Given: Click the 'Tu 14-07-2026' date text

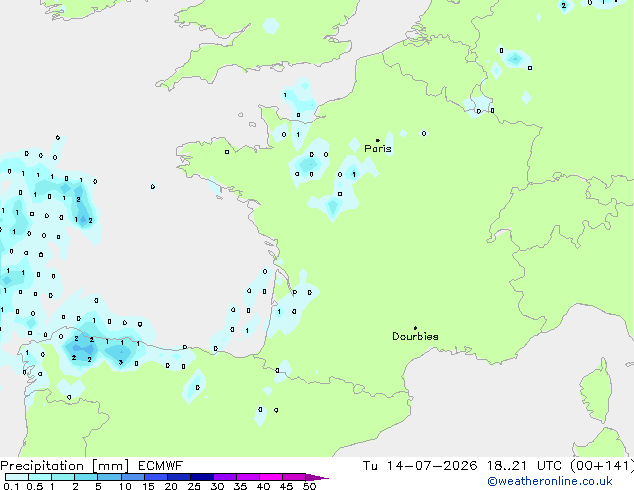Looking at the screenshot, I should (420, 466).
